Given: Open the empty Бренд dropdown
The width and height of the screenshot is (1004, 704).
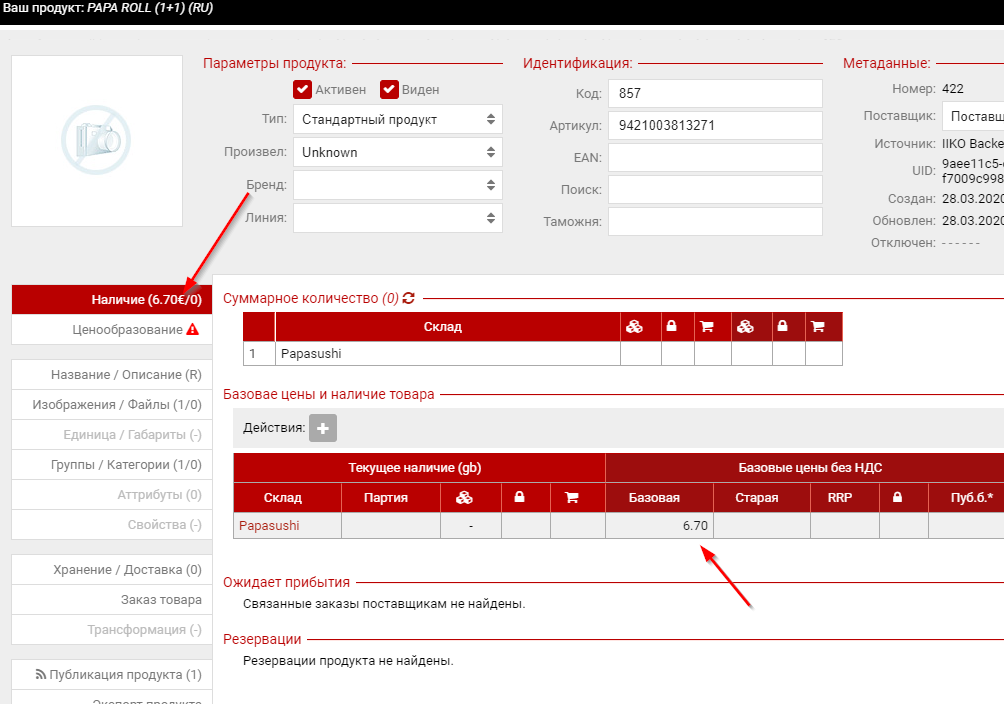Looking at the screenshot, I should click(x=397, y=185).
